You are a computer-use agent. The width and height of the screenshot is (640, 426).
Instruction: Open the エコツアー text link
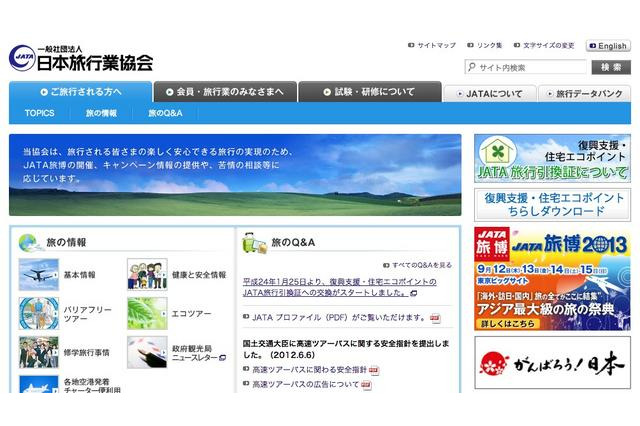coord(191,313)
